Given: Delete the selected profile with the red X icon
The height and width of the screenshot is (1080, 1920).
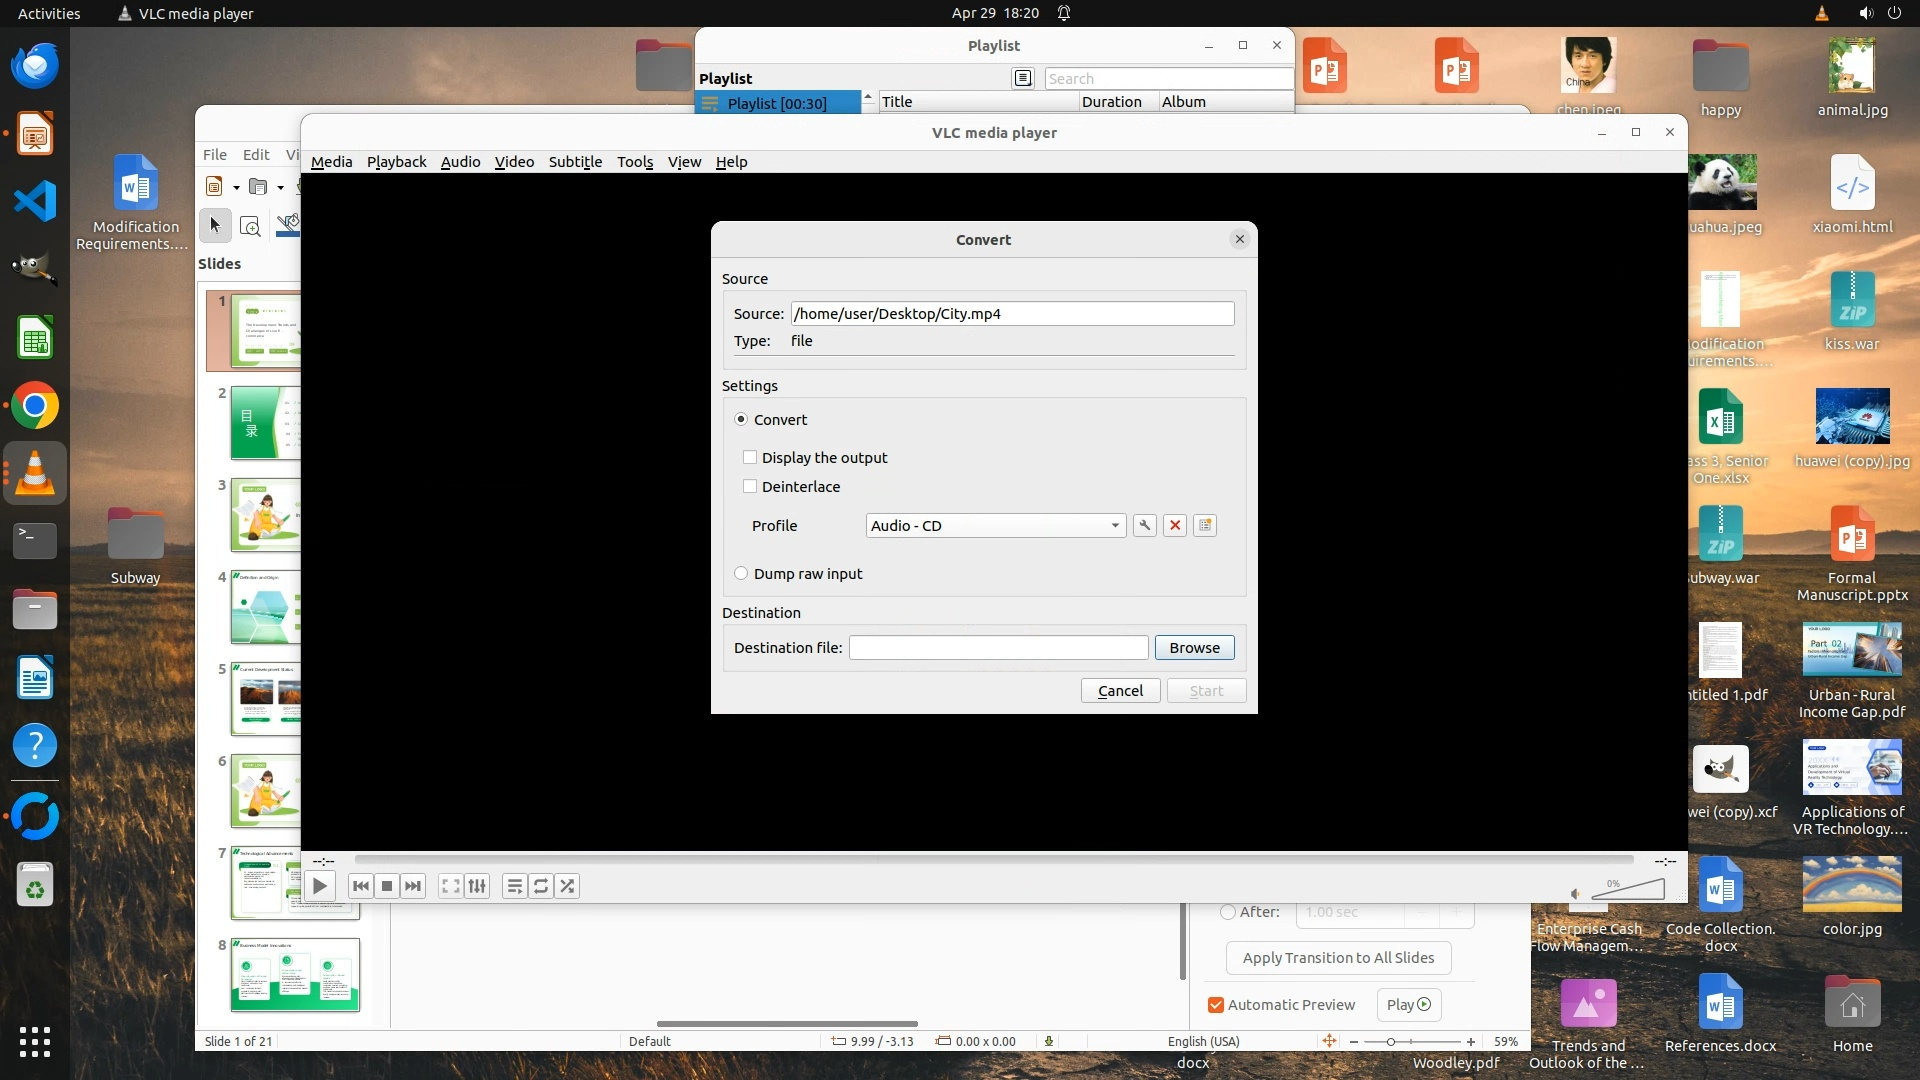Looking at the screenshot, I should 1175,526.
